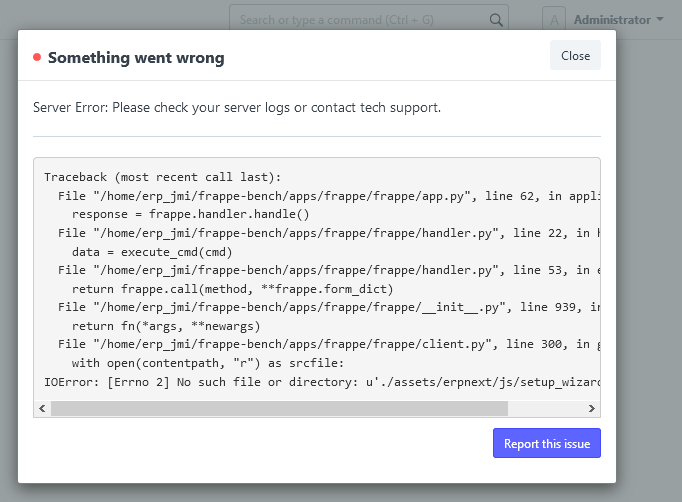Screen dimensions: 682x502
Task: Click the traceback scrollbar left arrow
Action: click(42, 408)
